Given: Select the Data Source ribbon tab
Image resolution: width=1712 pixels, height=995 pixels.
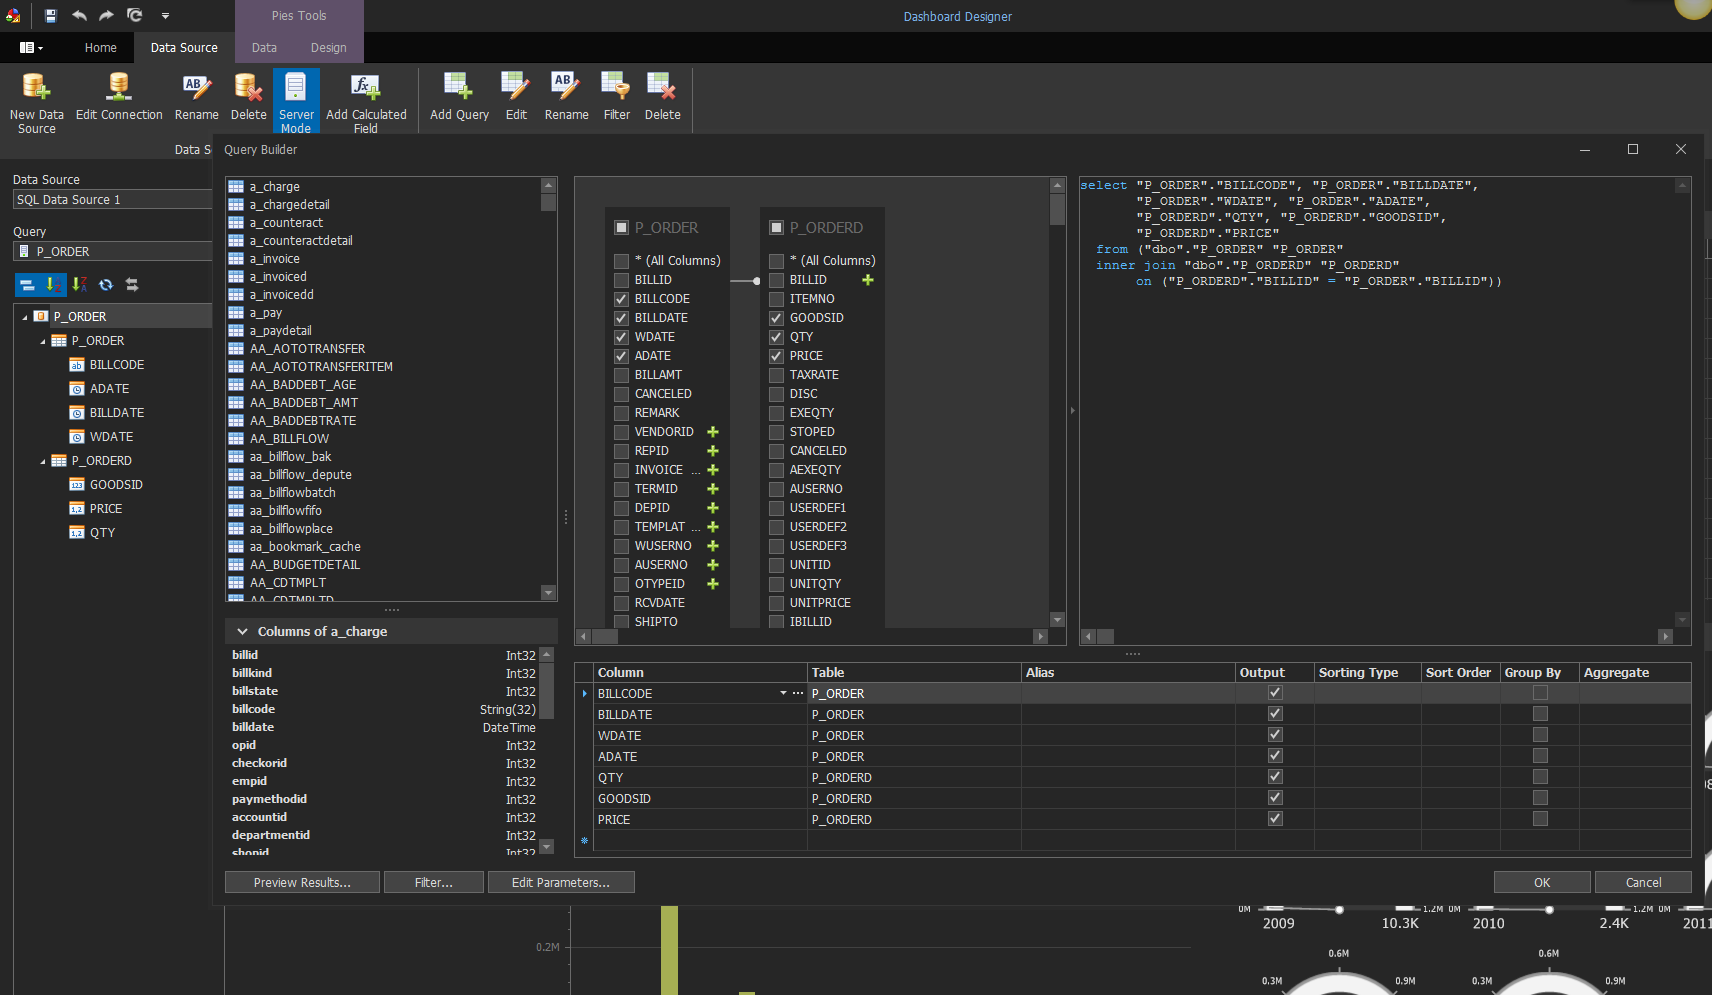Looking at the screenshot, I should tap(184, 48).
